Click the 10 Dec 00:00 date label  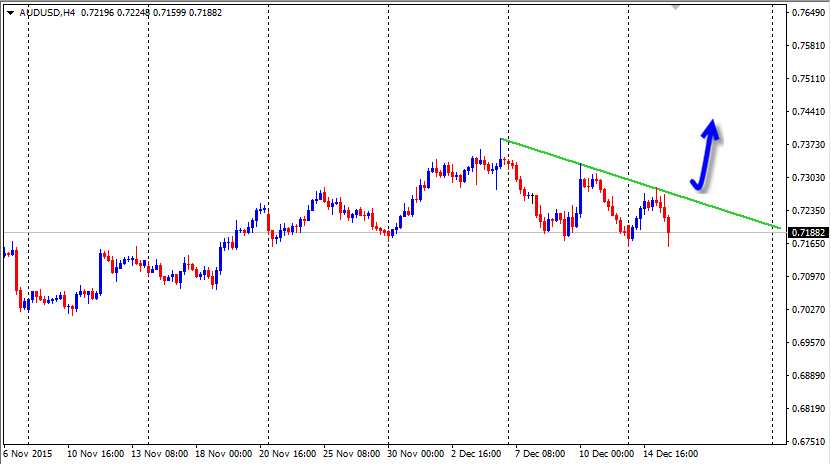[606, 454]
